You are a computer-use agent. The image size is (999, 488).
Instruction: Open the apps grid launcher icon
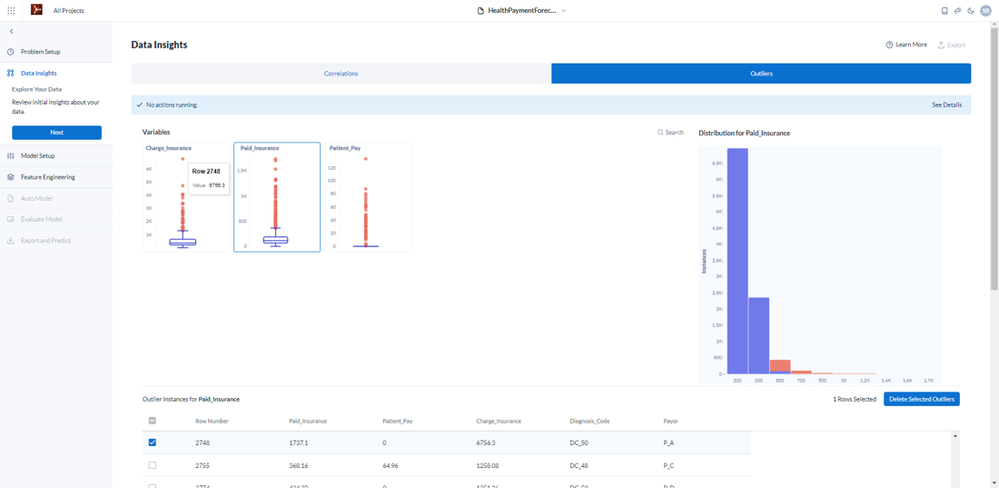[11, 11]
